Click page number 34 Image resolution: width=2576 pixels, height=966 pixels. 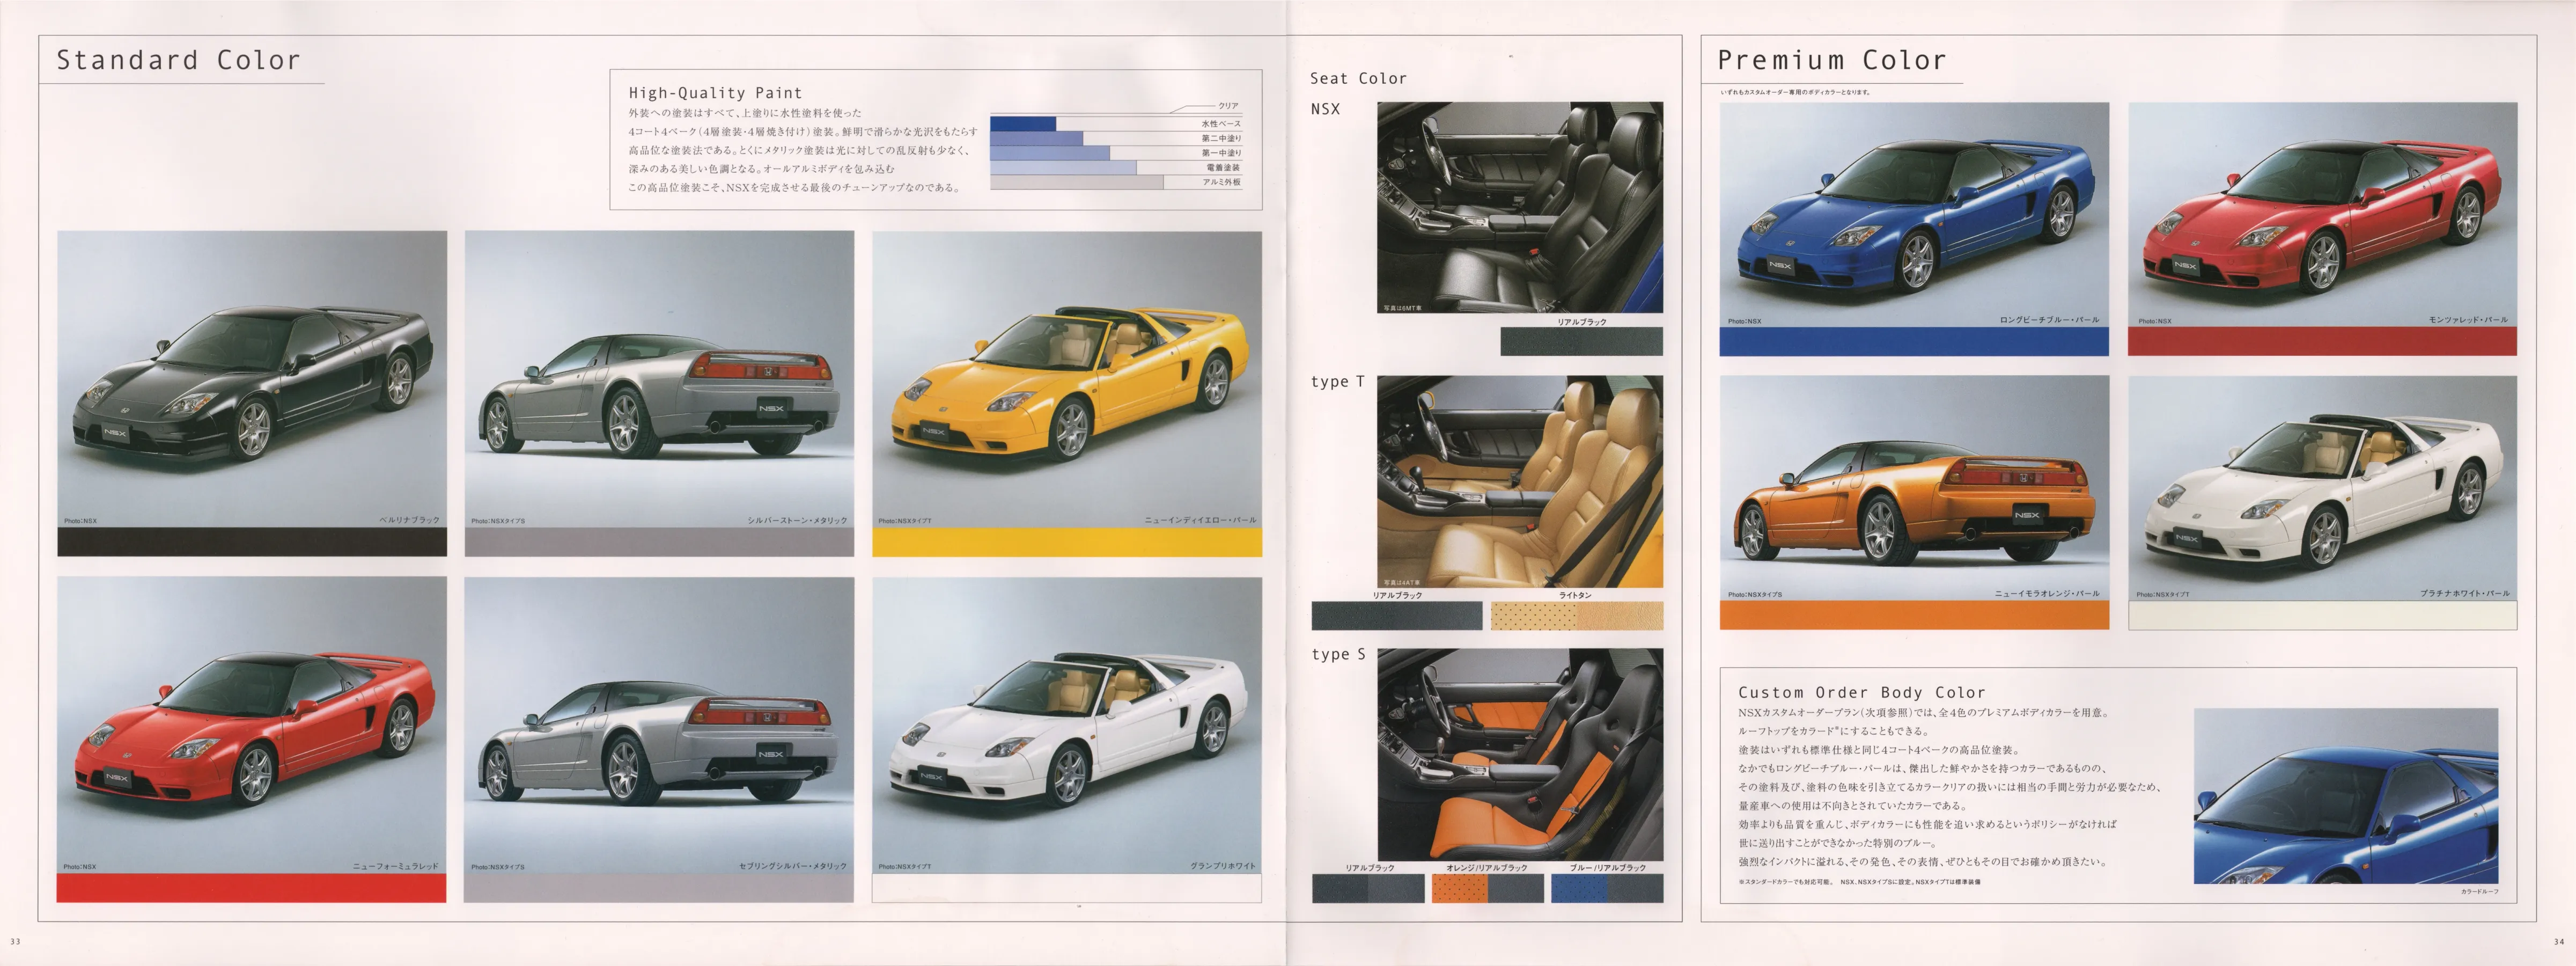pos(2559,941)
